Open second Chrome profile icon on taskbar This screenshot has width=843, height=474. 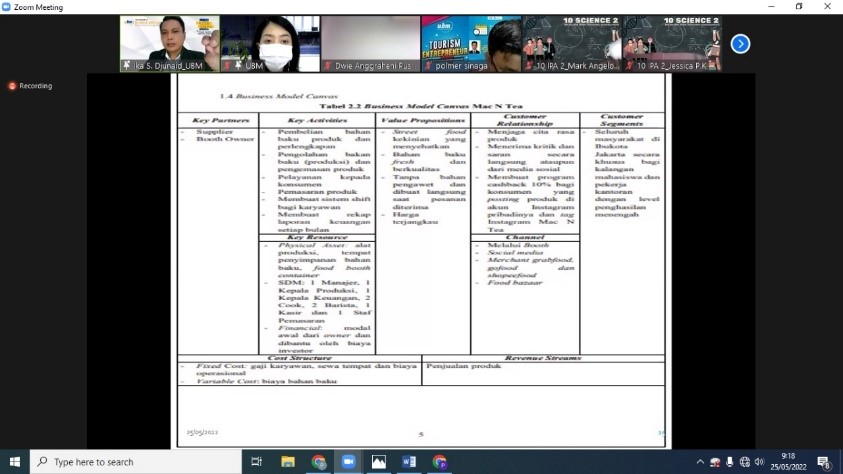coord(439,462)
